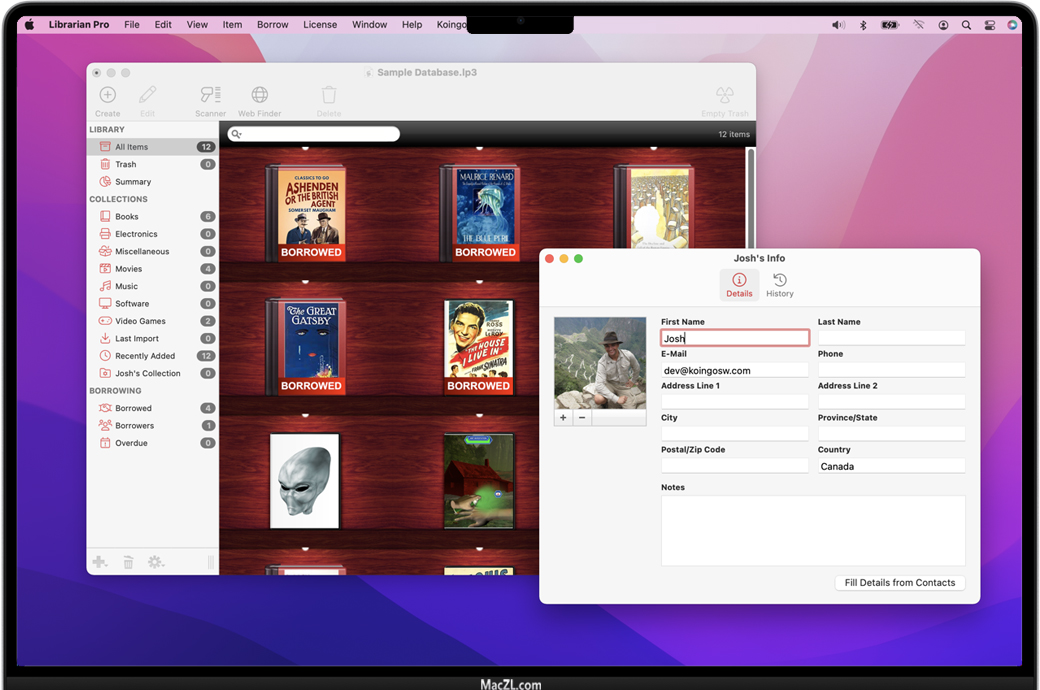
Task: Click the search magnifier dropdown
Action: pyautogui.click(x=236, y=134)
